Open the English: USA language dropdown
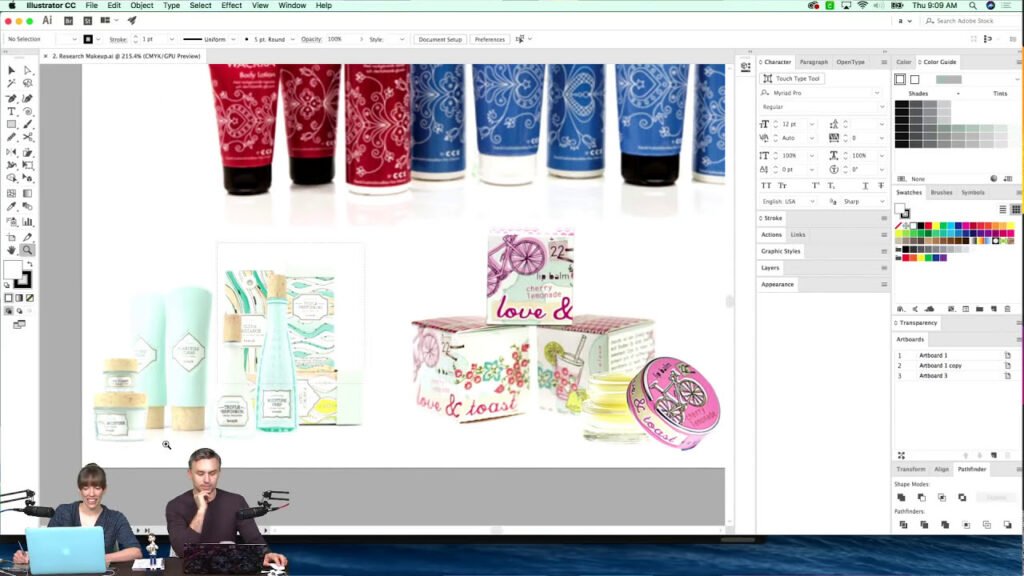 click(x=812, y=202)
